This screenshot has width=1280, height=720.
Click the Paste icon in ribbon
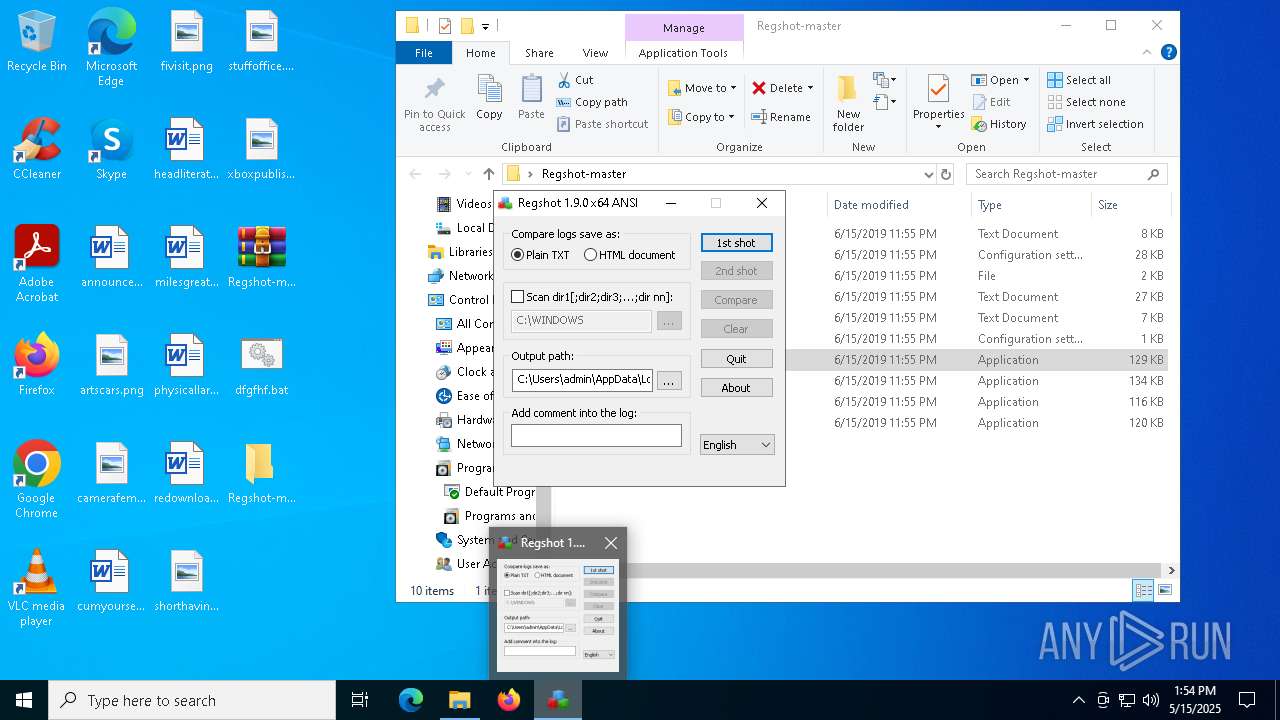coord(531,89)
